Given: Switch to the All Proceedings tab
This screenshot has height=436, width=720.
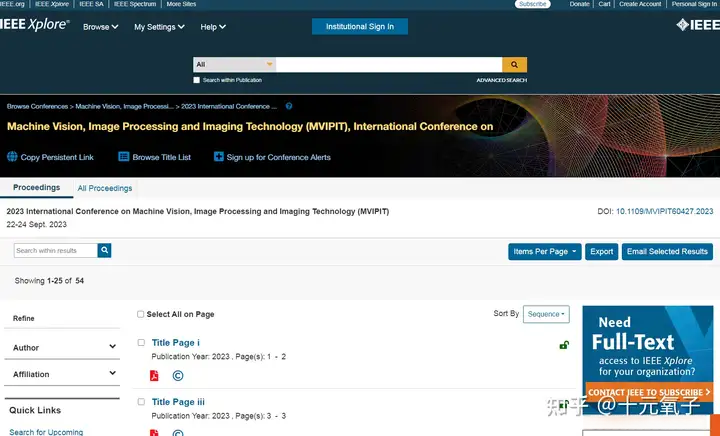Looking at the screenshot, I should coord(105,188).
